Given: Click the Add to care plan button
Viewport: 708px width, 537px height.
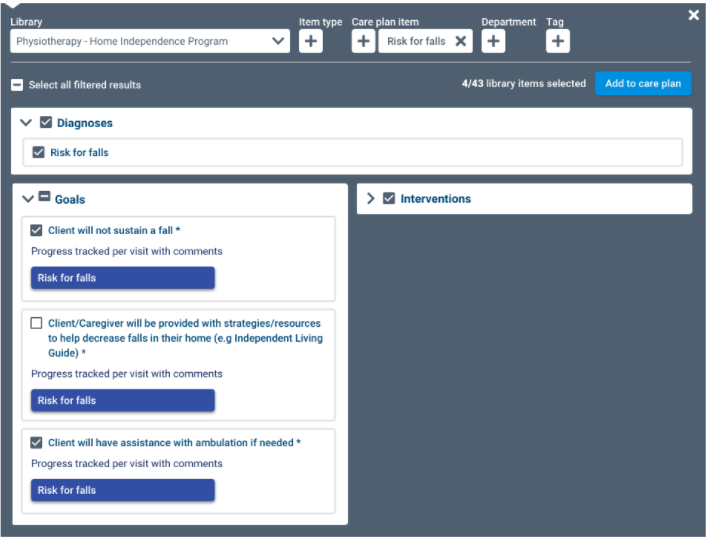Looking at the screenshot, I should tap(642, 84).
